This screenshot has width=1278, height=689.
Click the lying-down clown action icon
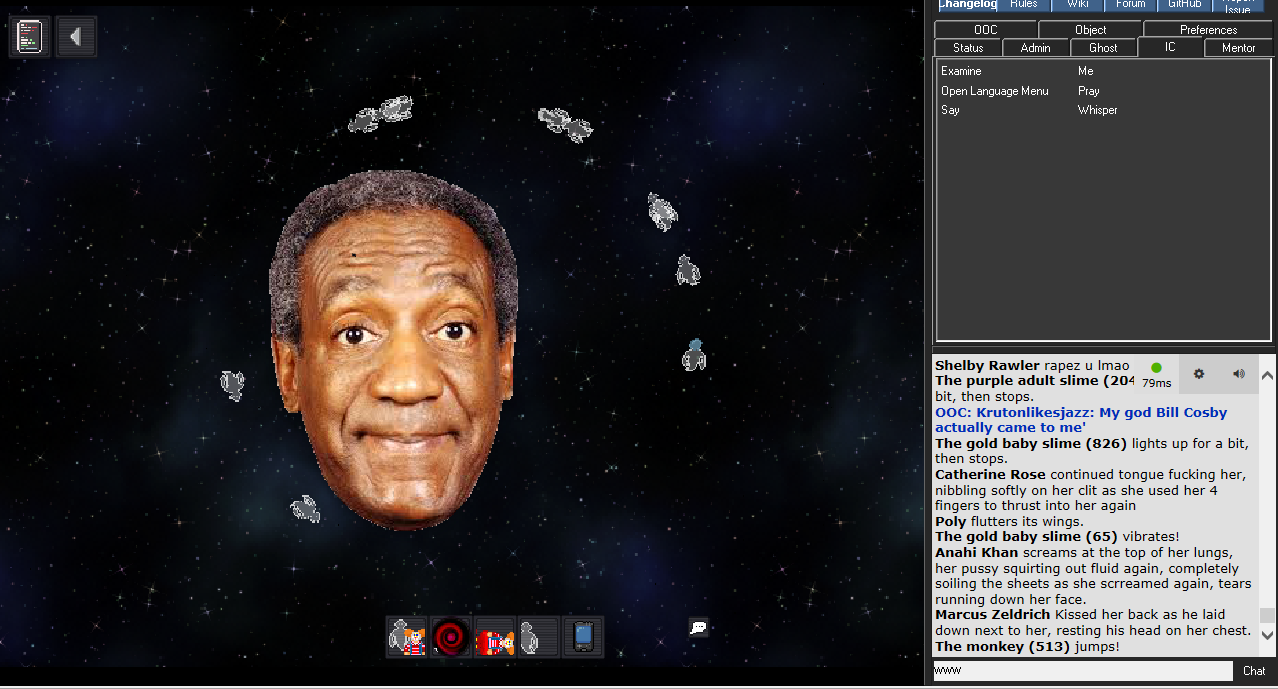click(495, 638)
